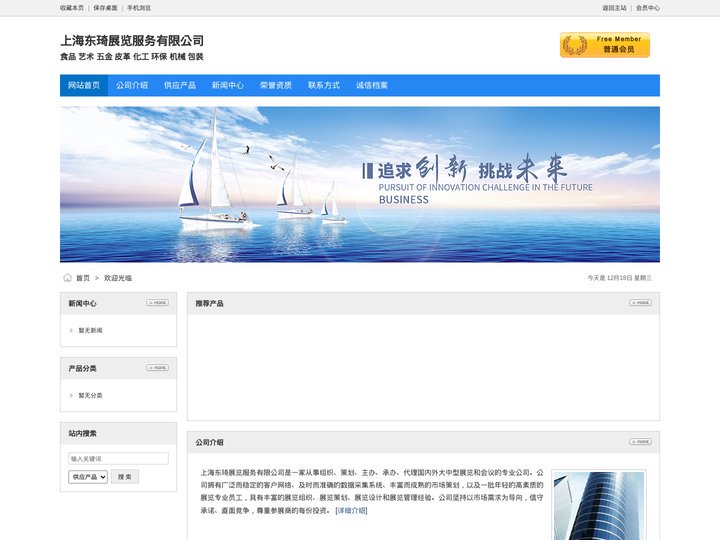The image size is (720, 540).
Task: Open the 供应产品 search type dropdown
Action: pos(88,477)
